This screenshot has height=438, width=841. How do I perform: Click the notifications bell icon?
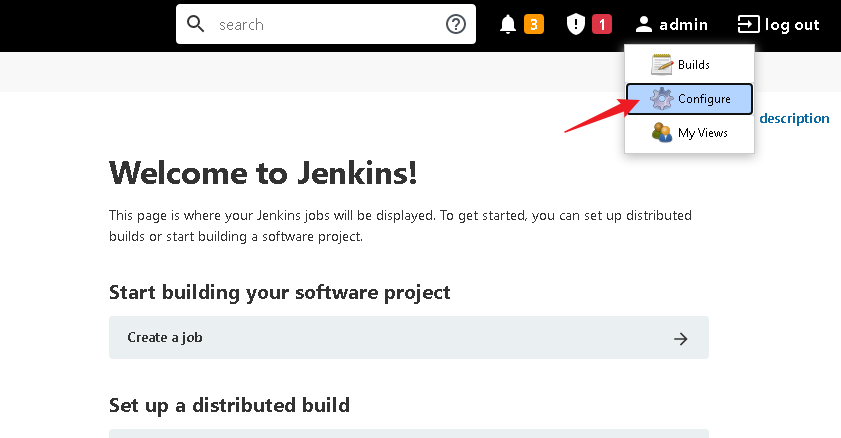[507, 25]
